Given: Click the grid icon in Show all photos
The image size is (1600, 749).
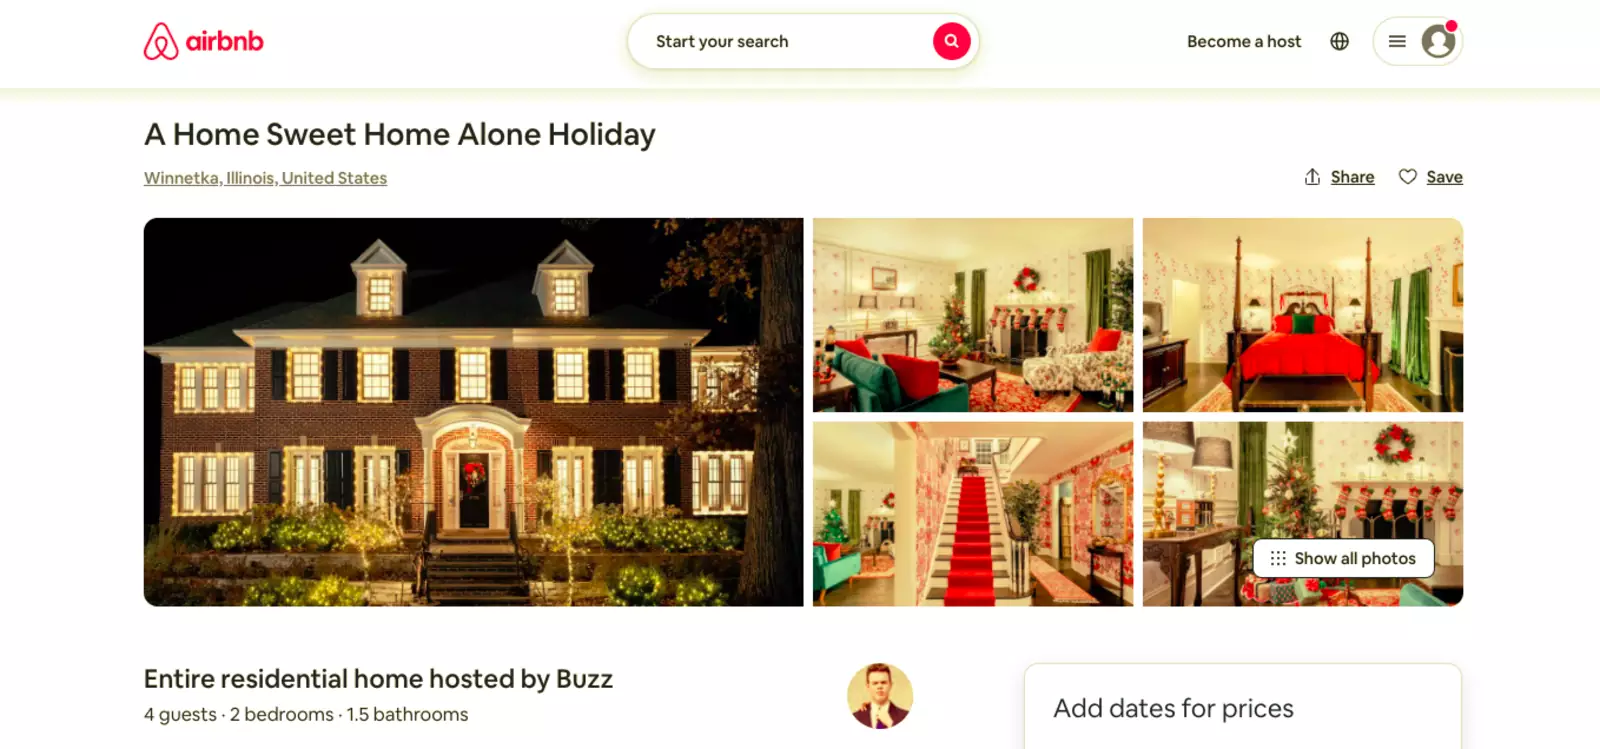Looking at the screenshot, I should [x=1278, y=558].
